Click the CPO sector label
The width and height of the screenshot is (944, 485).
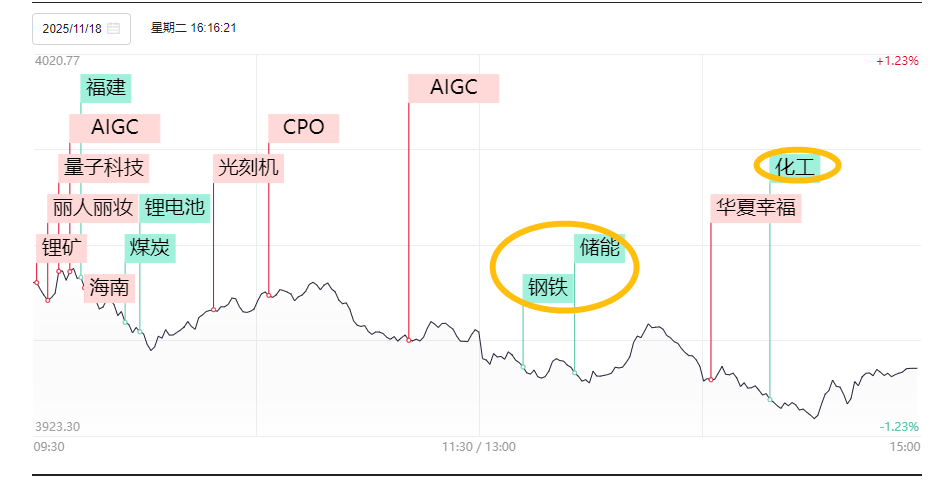click(303, 128)
